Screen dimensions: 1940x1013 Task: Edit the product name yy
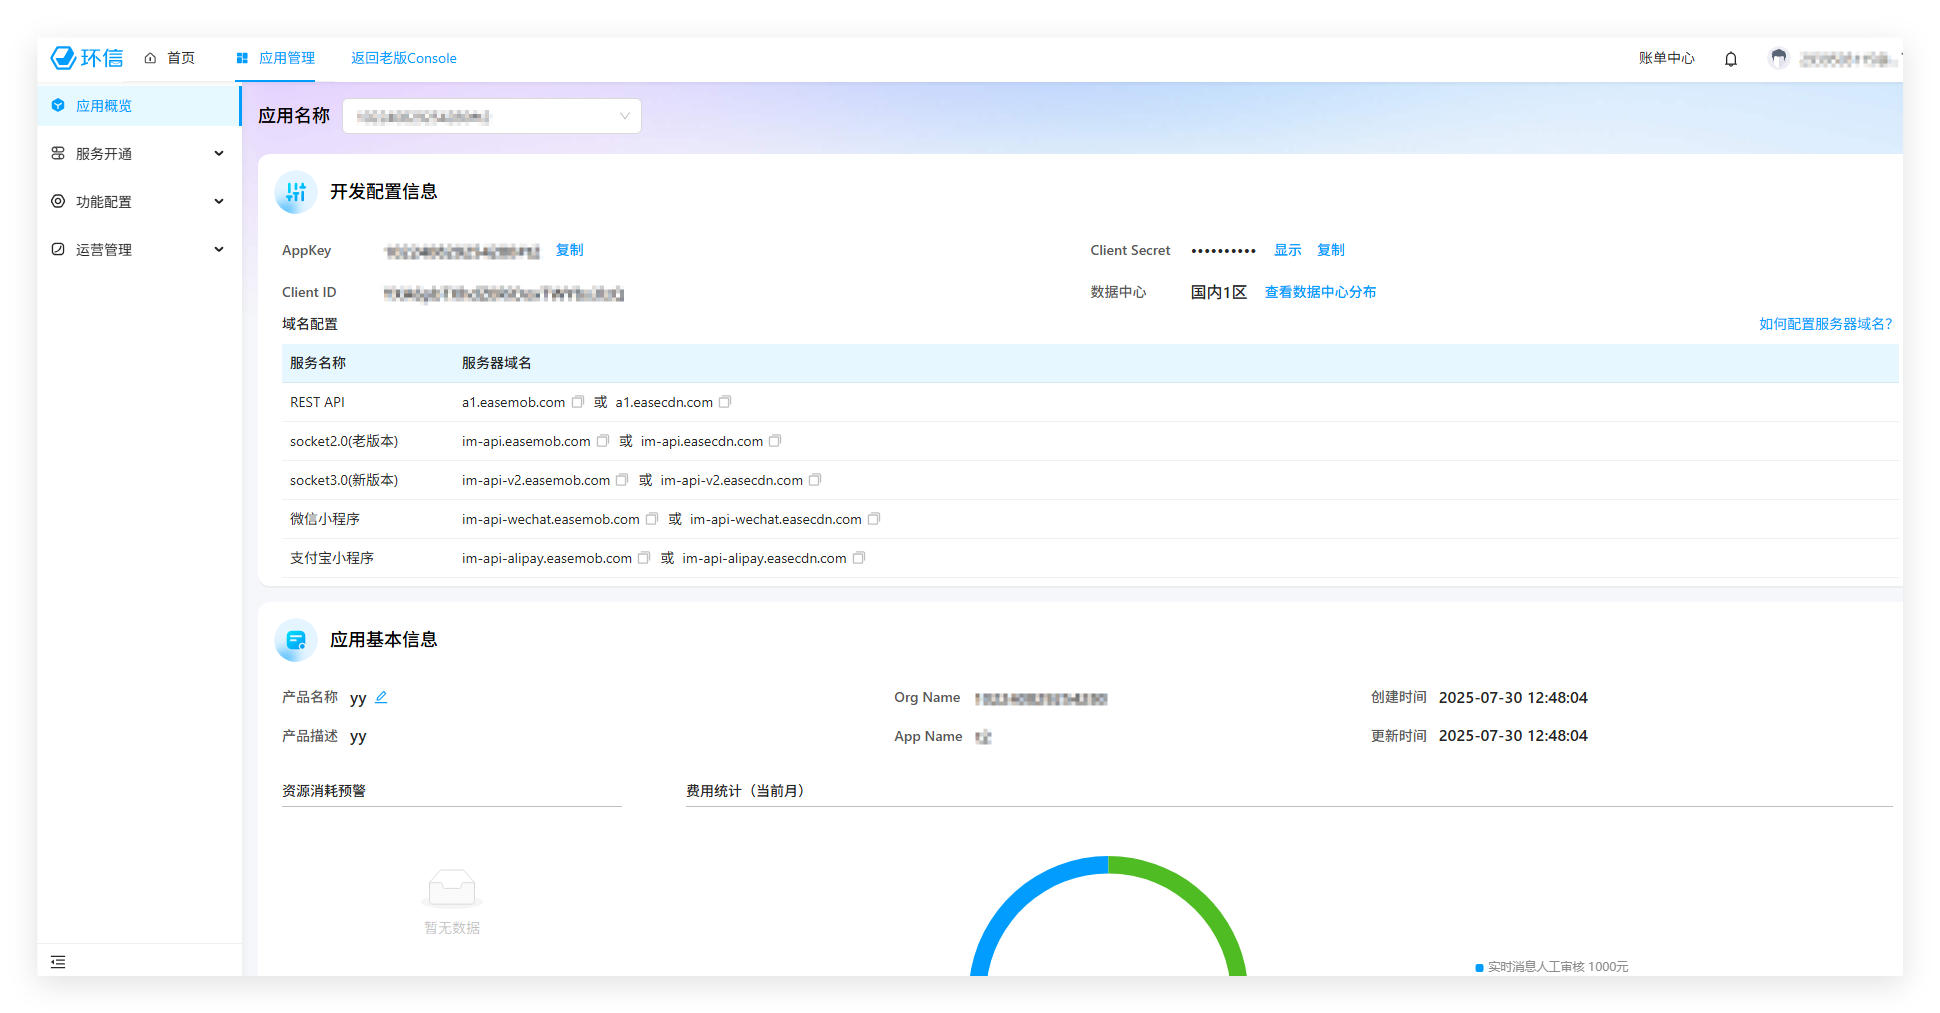tap(381, 697)
